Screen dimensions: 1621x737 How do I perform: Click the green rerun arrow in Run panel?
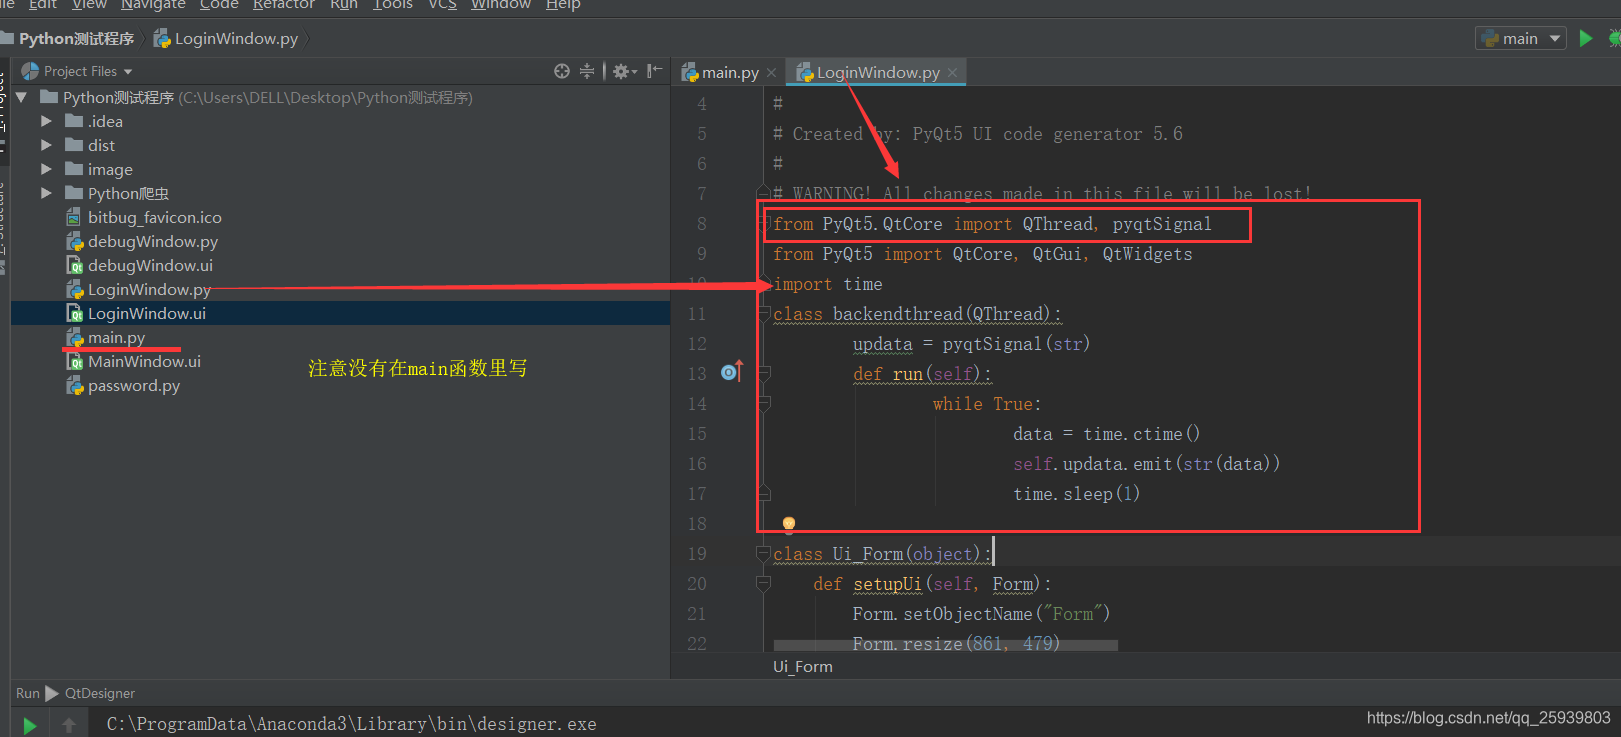30,725
